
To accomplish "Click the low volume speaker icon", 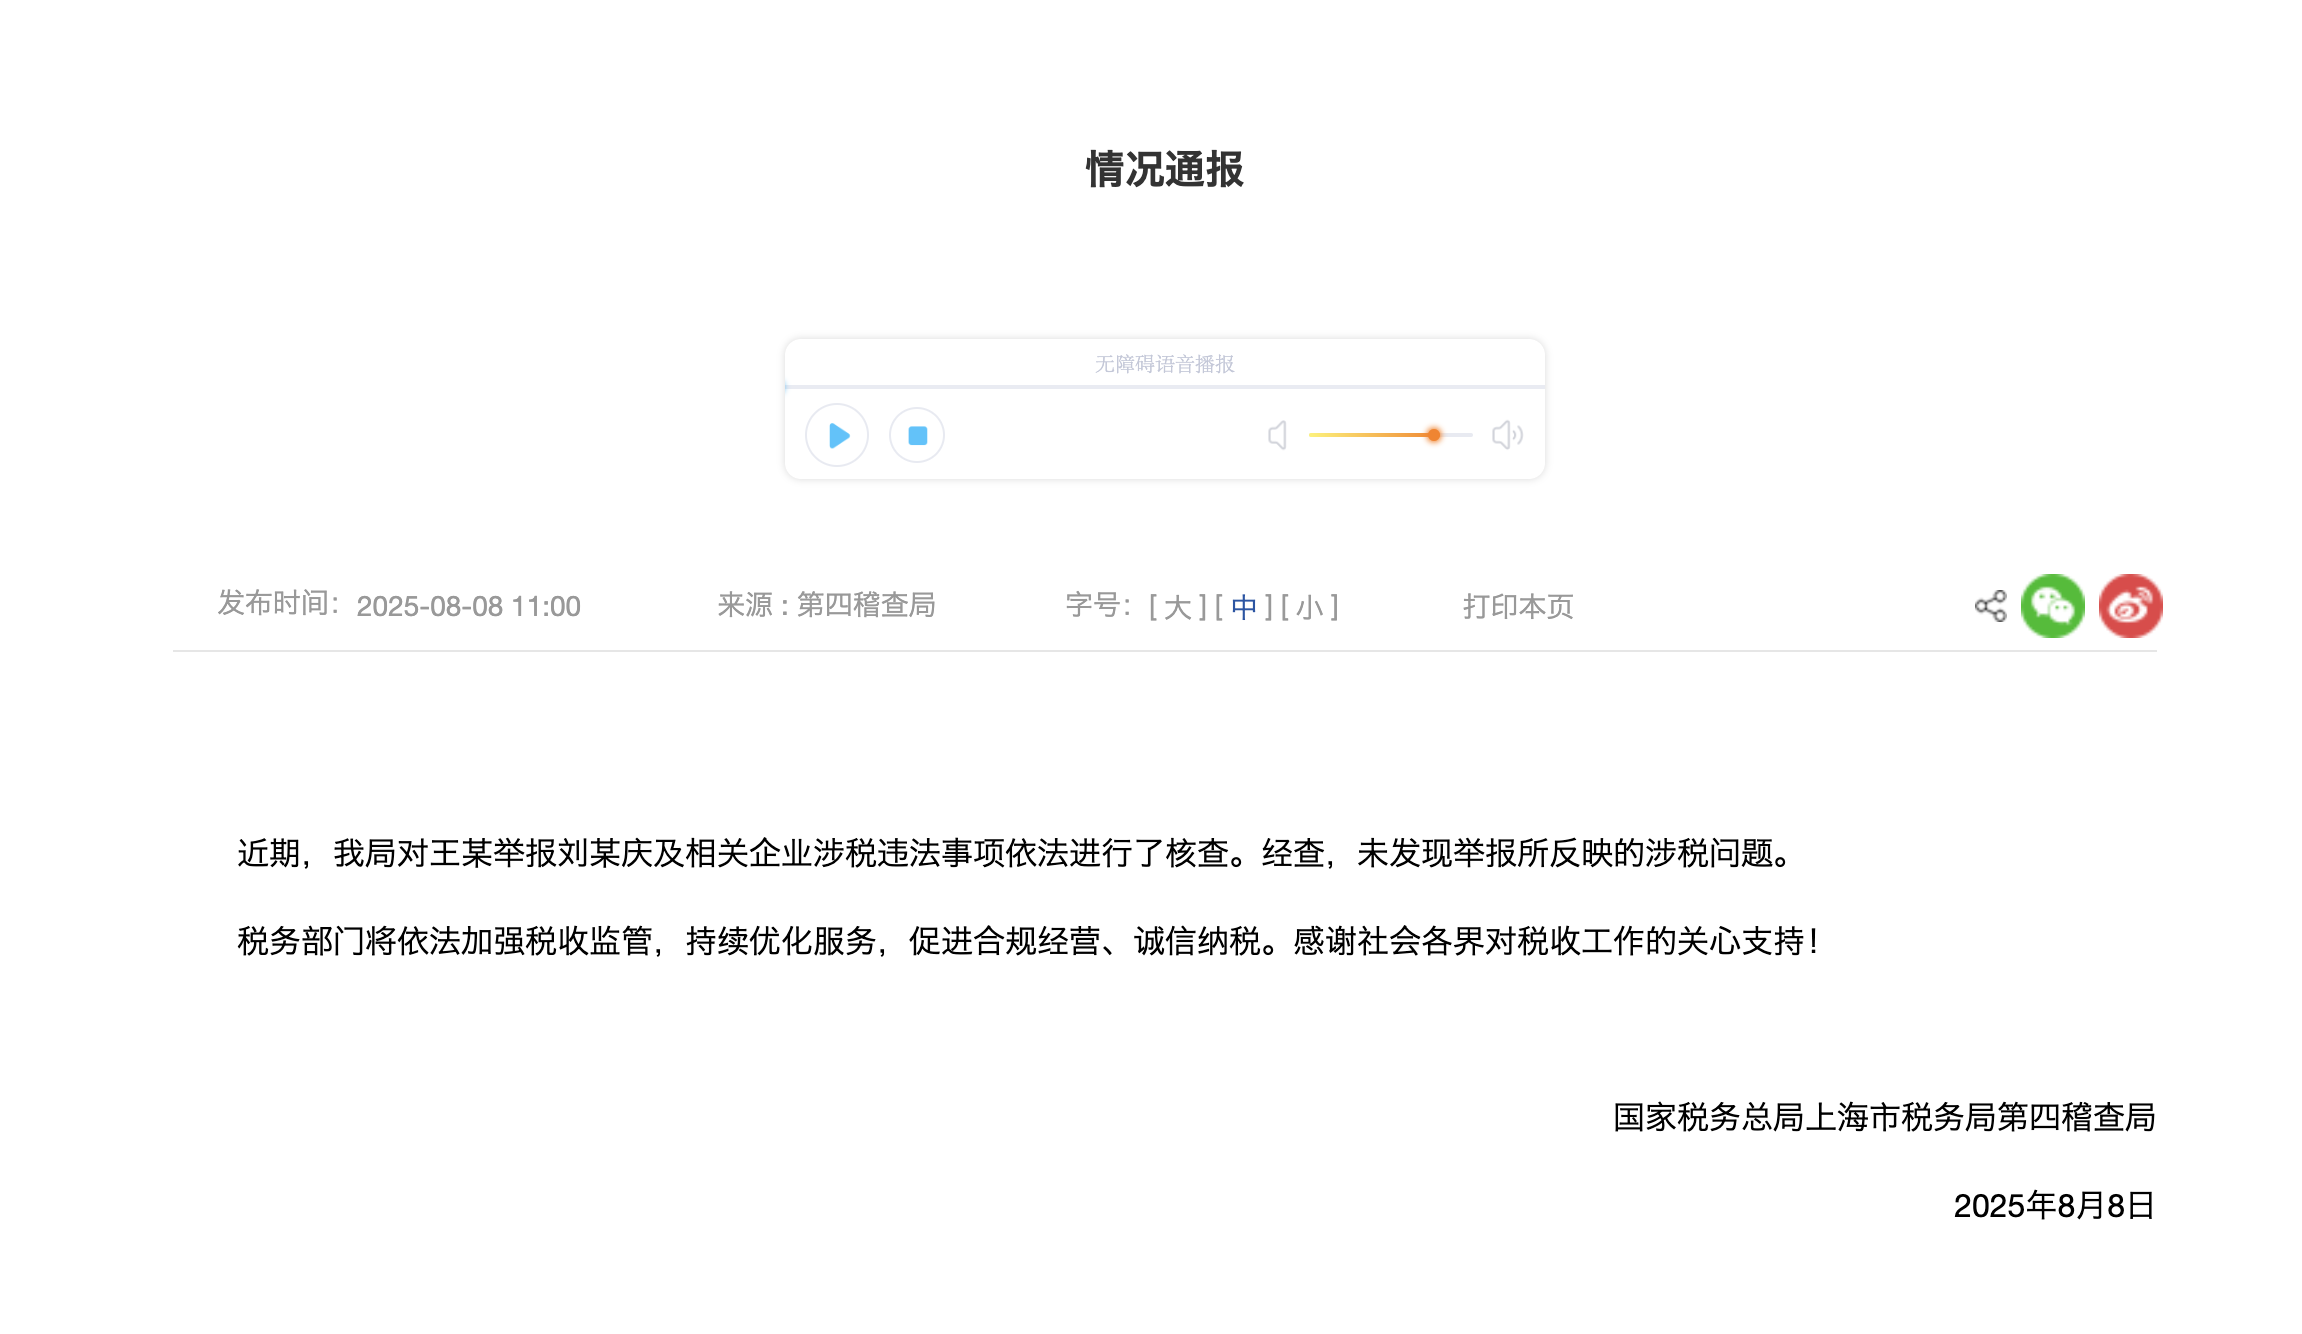I will (x=1277, y=435).
